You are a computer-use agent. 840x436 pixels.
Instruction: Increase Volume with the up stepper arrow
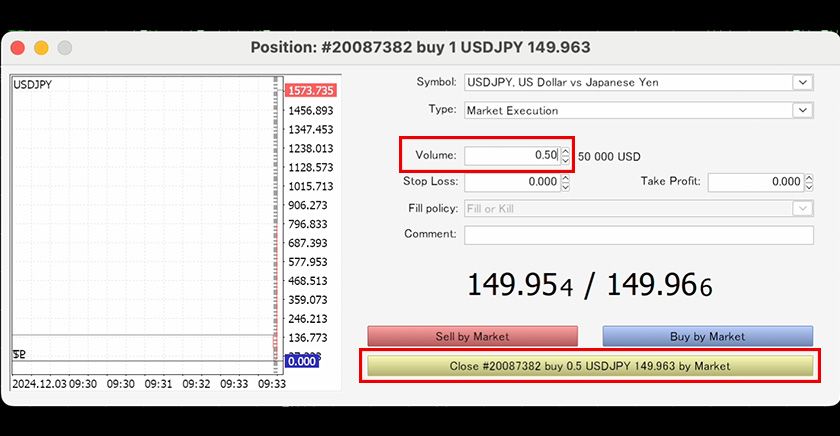point(565,151)
